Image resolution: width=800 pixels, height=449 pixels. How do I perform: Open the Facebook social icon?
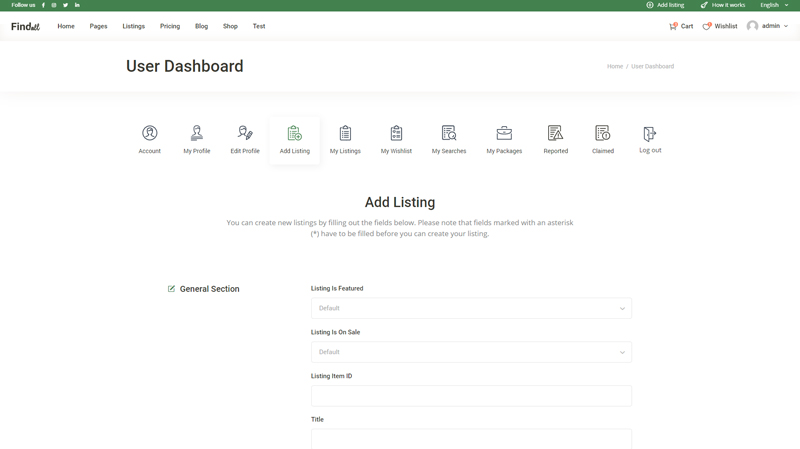click(x=43, y=5)
